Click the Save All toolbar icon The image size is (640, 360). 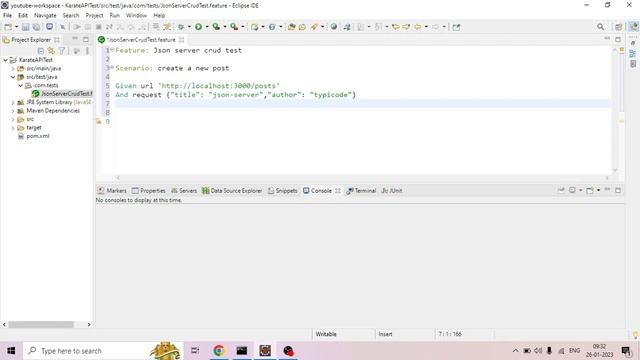pyautogui.click(x=36, y=27)
